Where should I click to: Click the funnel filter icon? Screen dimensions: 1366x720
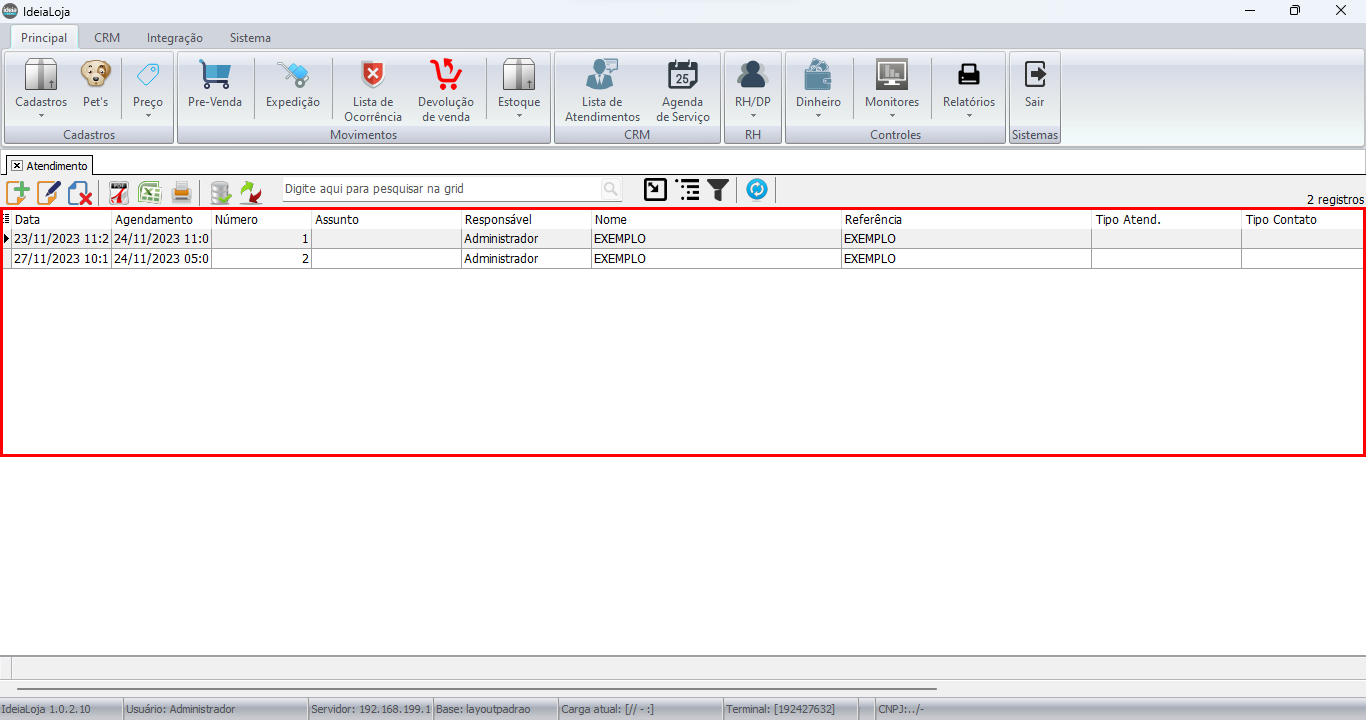(x=718, y=190)
